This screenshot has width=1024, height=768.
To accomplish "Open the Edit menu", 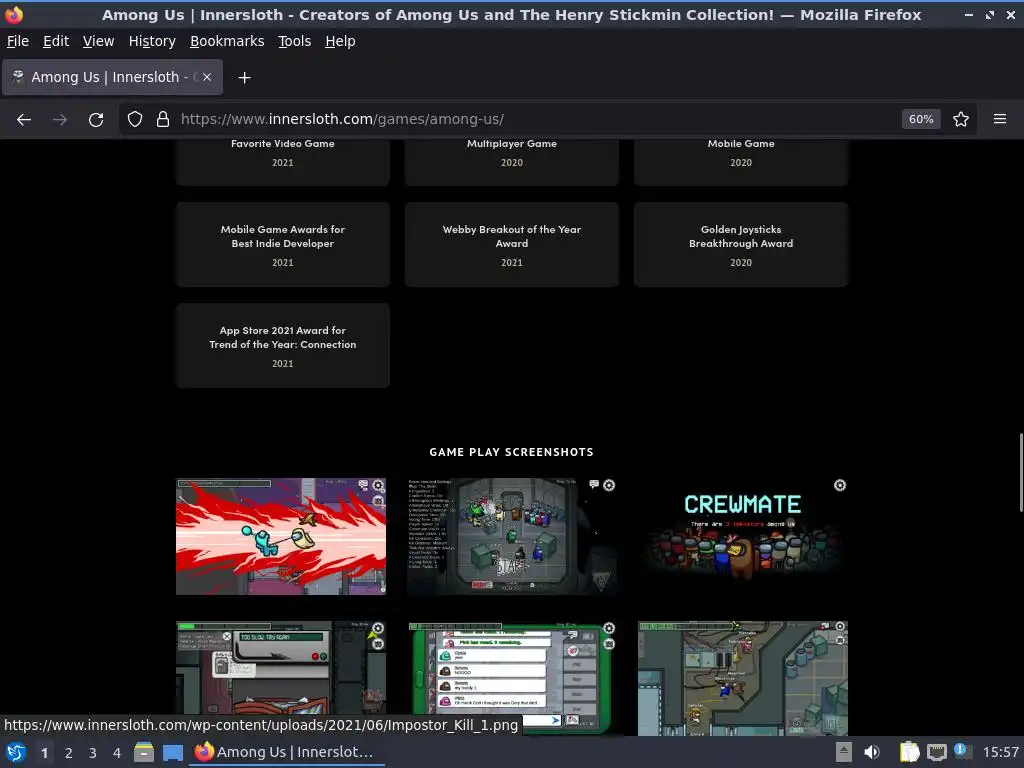I will point(56,41).
